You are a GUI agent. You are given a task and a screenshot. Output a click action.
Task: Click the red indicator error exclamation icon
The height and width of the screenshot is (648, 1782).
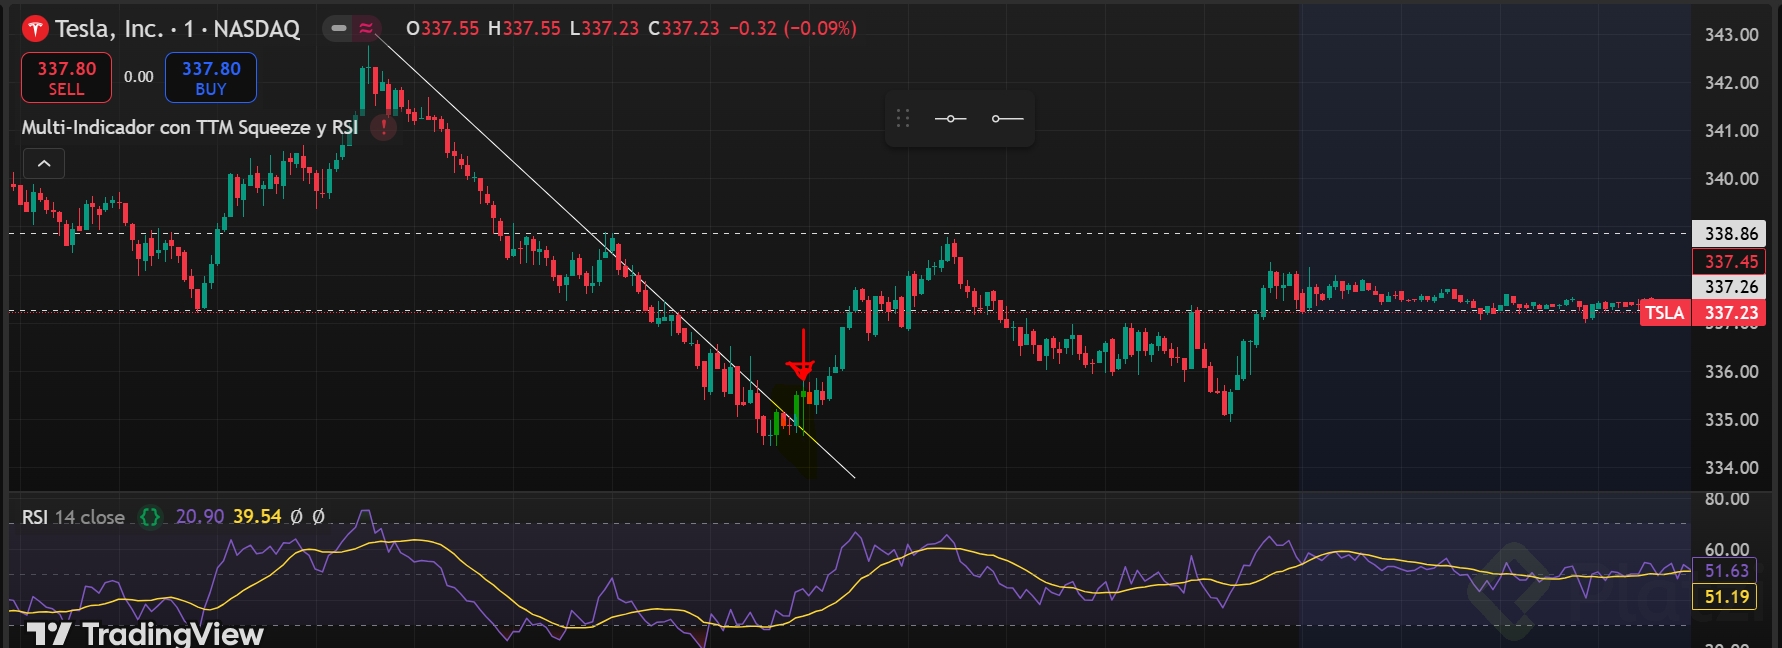(x=383, y=127)
